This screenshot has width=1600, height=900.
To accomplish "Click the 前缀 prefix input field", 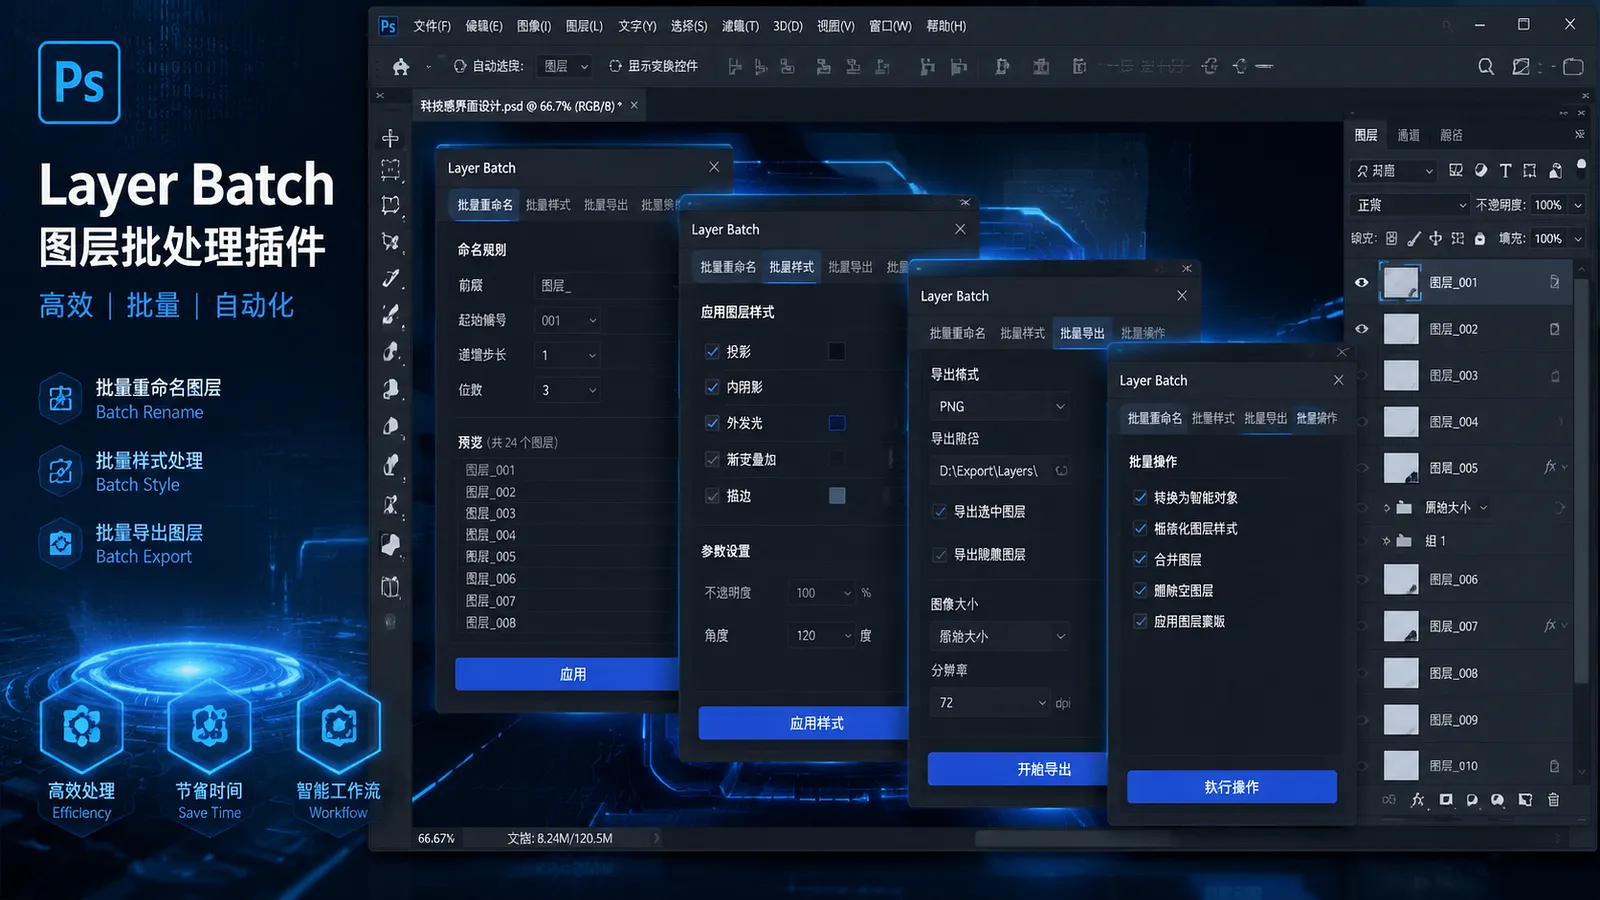I will point(605,286).
